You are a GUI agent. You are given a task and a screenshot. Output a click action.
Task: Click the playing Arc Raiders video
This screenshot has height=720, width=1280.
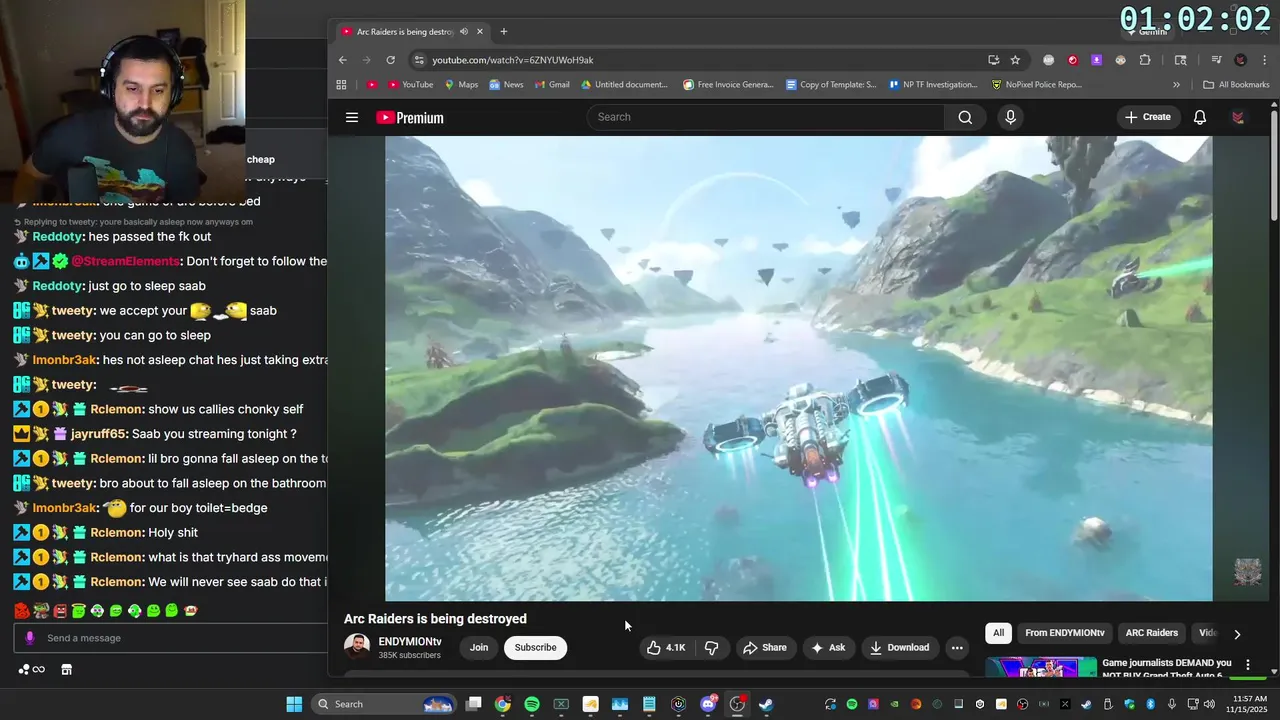[798, 369]
